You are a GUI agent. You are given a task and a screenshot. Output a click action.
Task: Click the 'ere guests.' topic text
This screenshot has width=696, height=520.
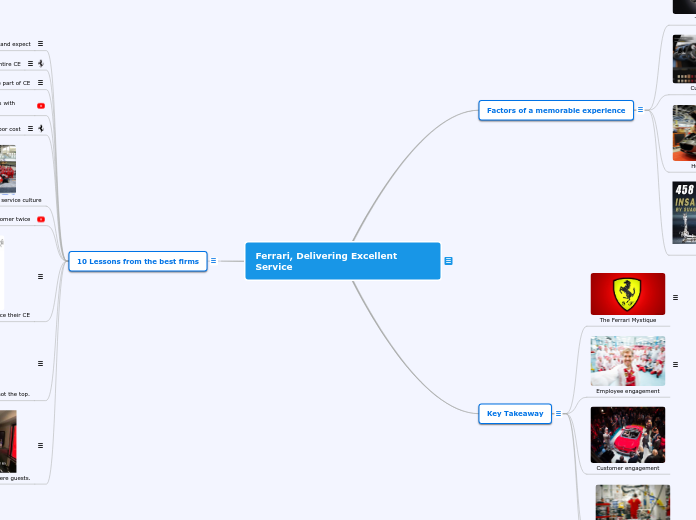coord(15,478)
